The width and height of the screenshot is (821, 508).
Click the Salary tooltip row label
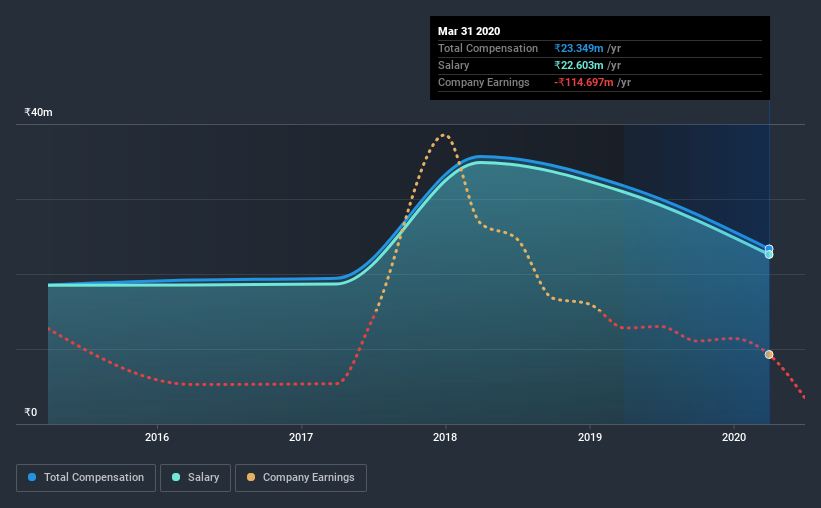click(453, 65)
